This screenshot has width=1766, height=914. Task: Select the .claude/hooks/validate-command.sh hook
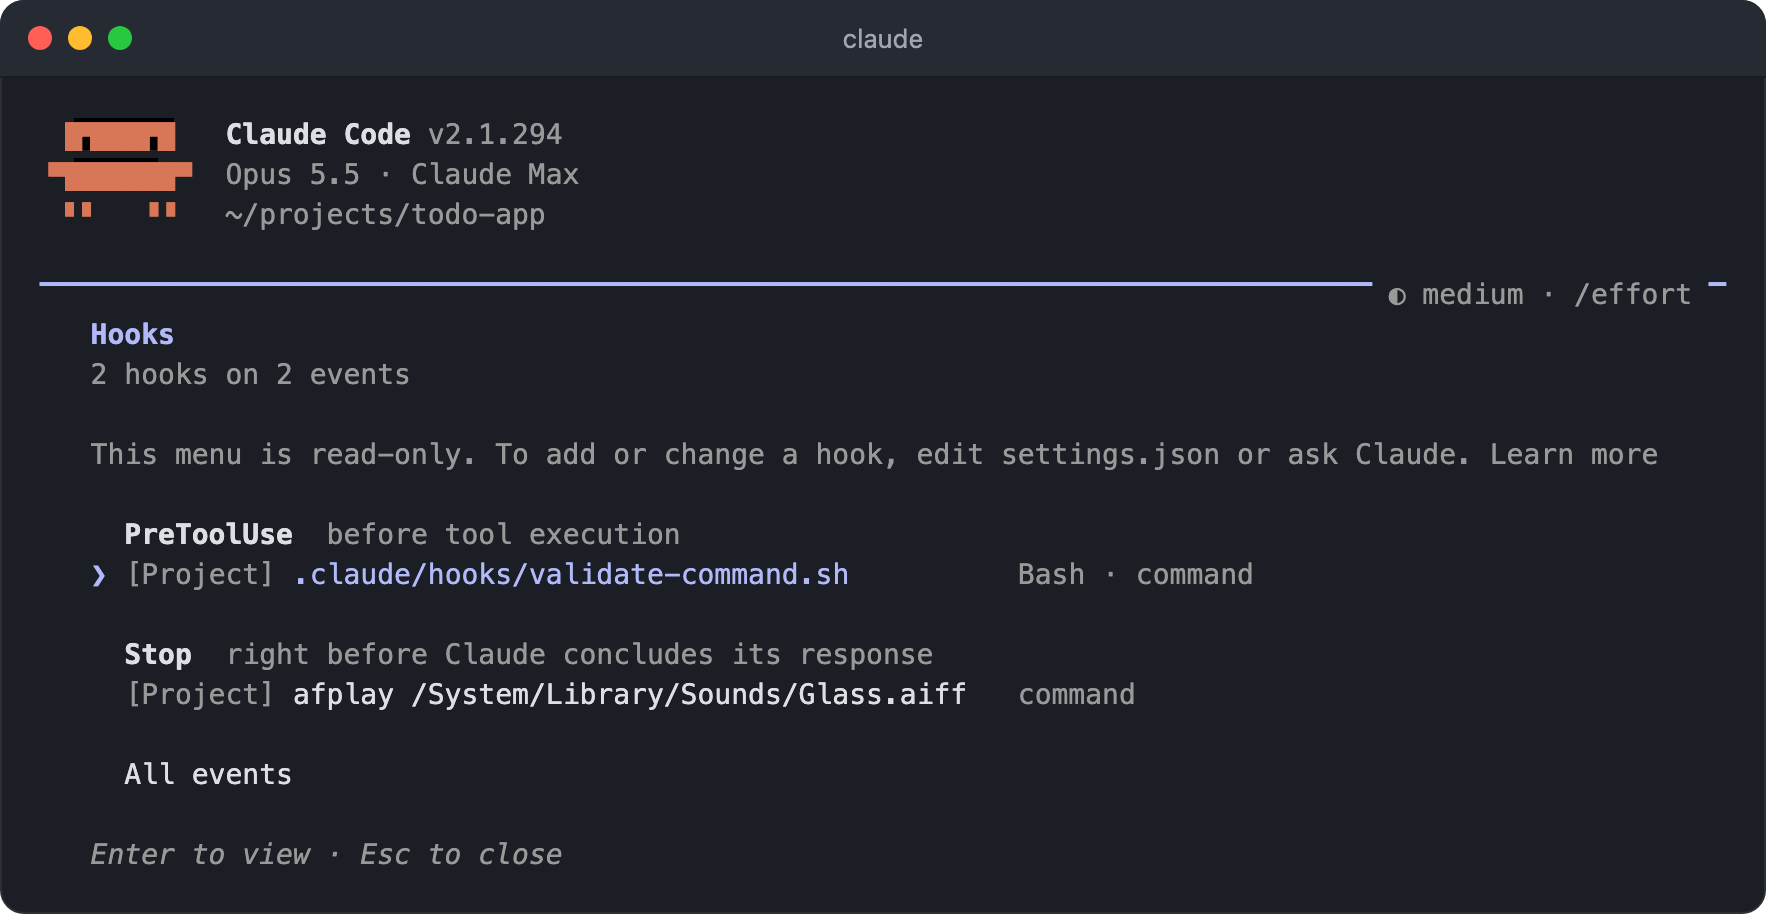click(570, 574)
